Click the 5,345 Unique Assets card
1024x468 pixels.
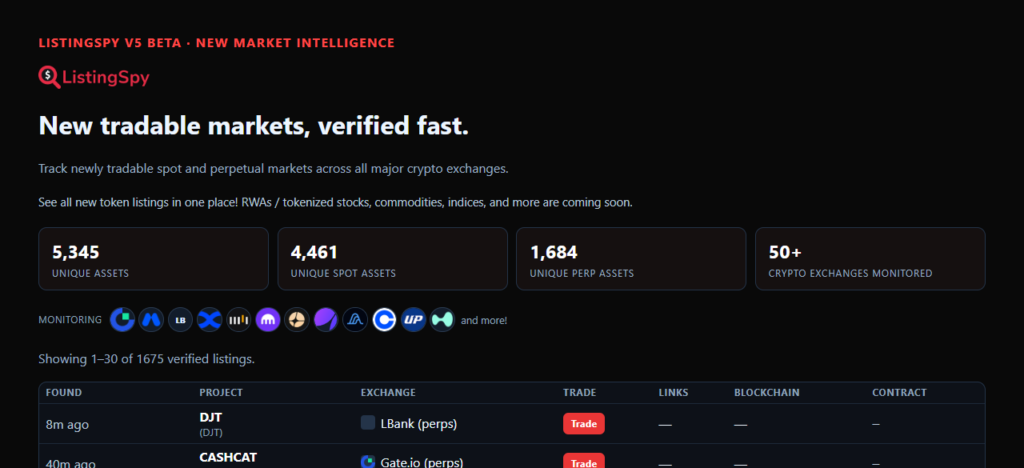point(153,258)
